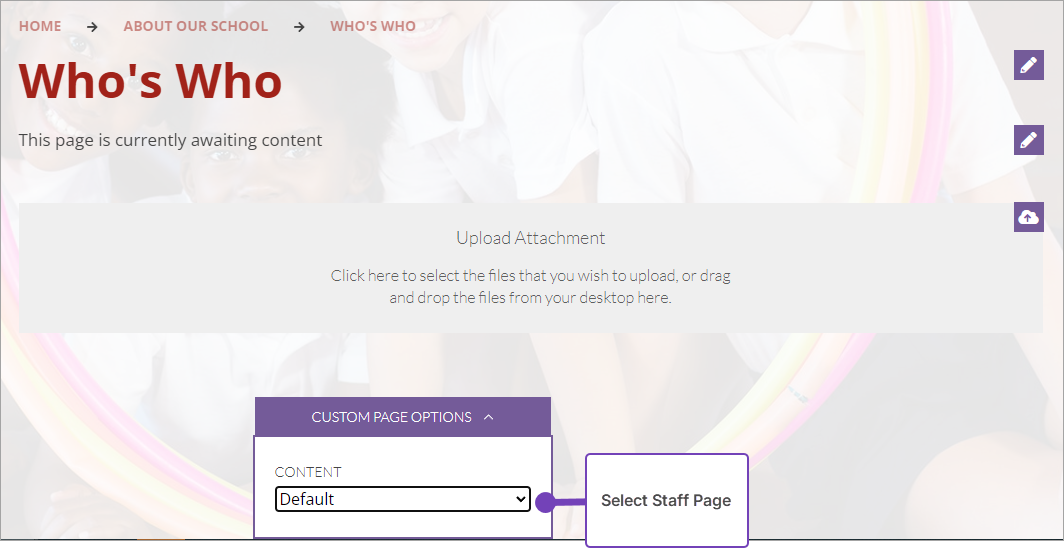The height and width of the screenshot is (550, 1064).
Task: Click the pencil icon beside the awaiting content text
Action: pos(1028,140)
